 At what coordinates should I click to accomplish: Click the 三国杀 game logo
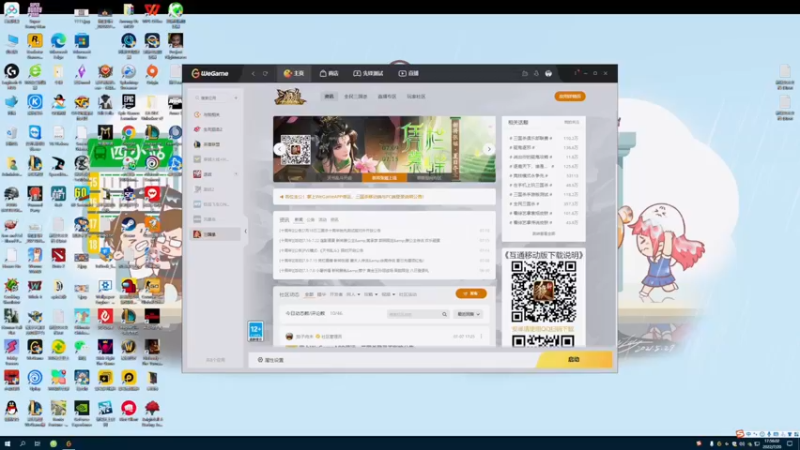[290, 96]
